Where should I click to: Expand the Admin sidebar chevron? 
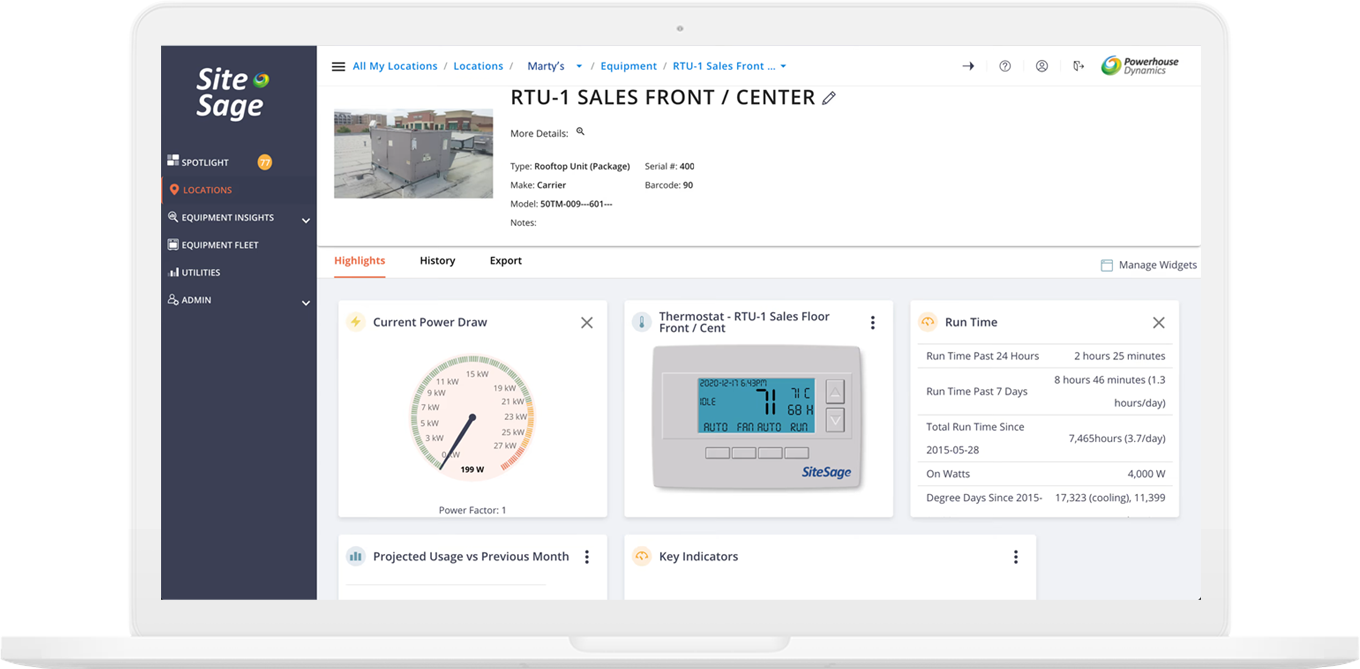pos(306,302)
